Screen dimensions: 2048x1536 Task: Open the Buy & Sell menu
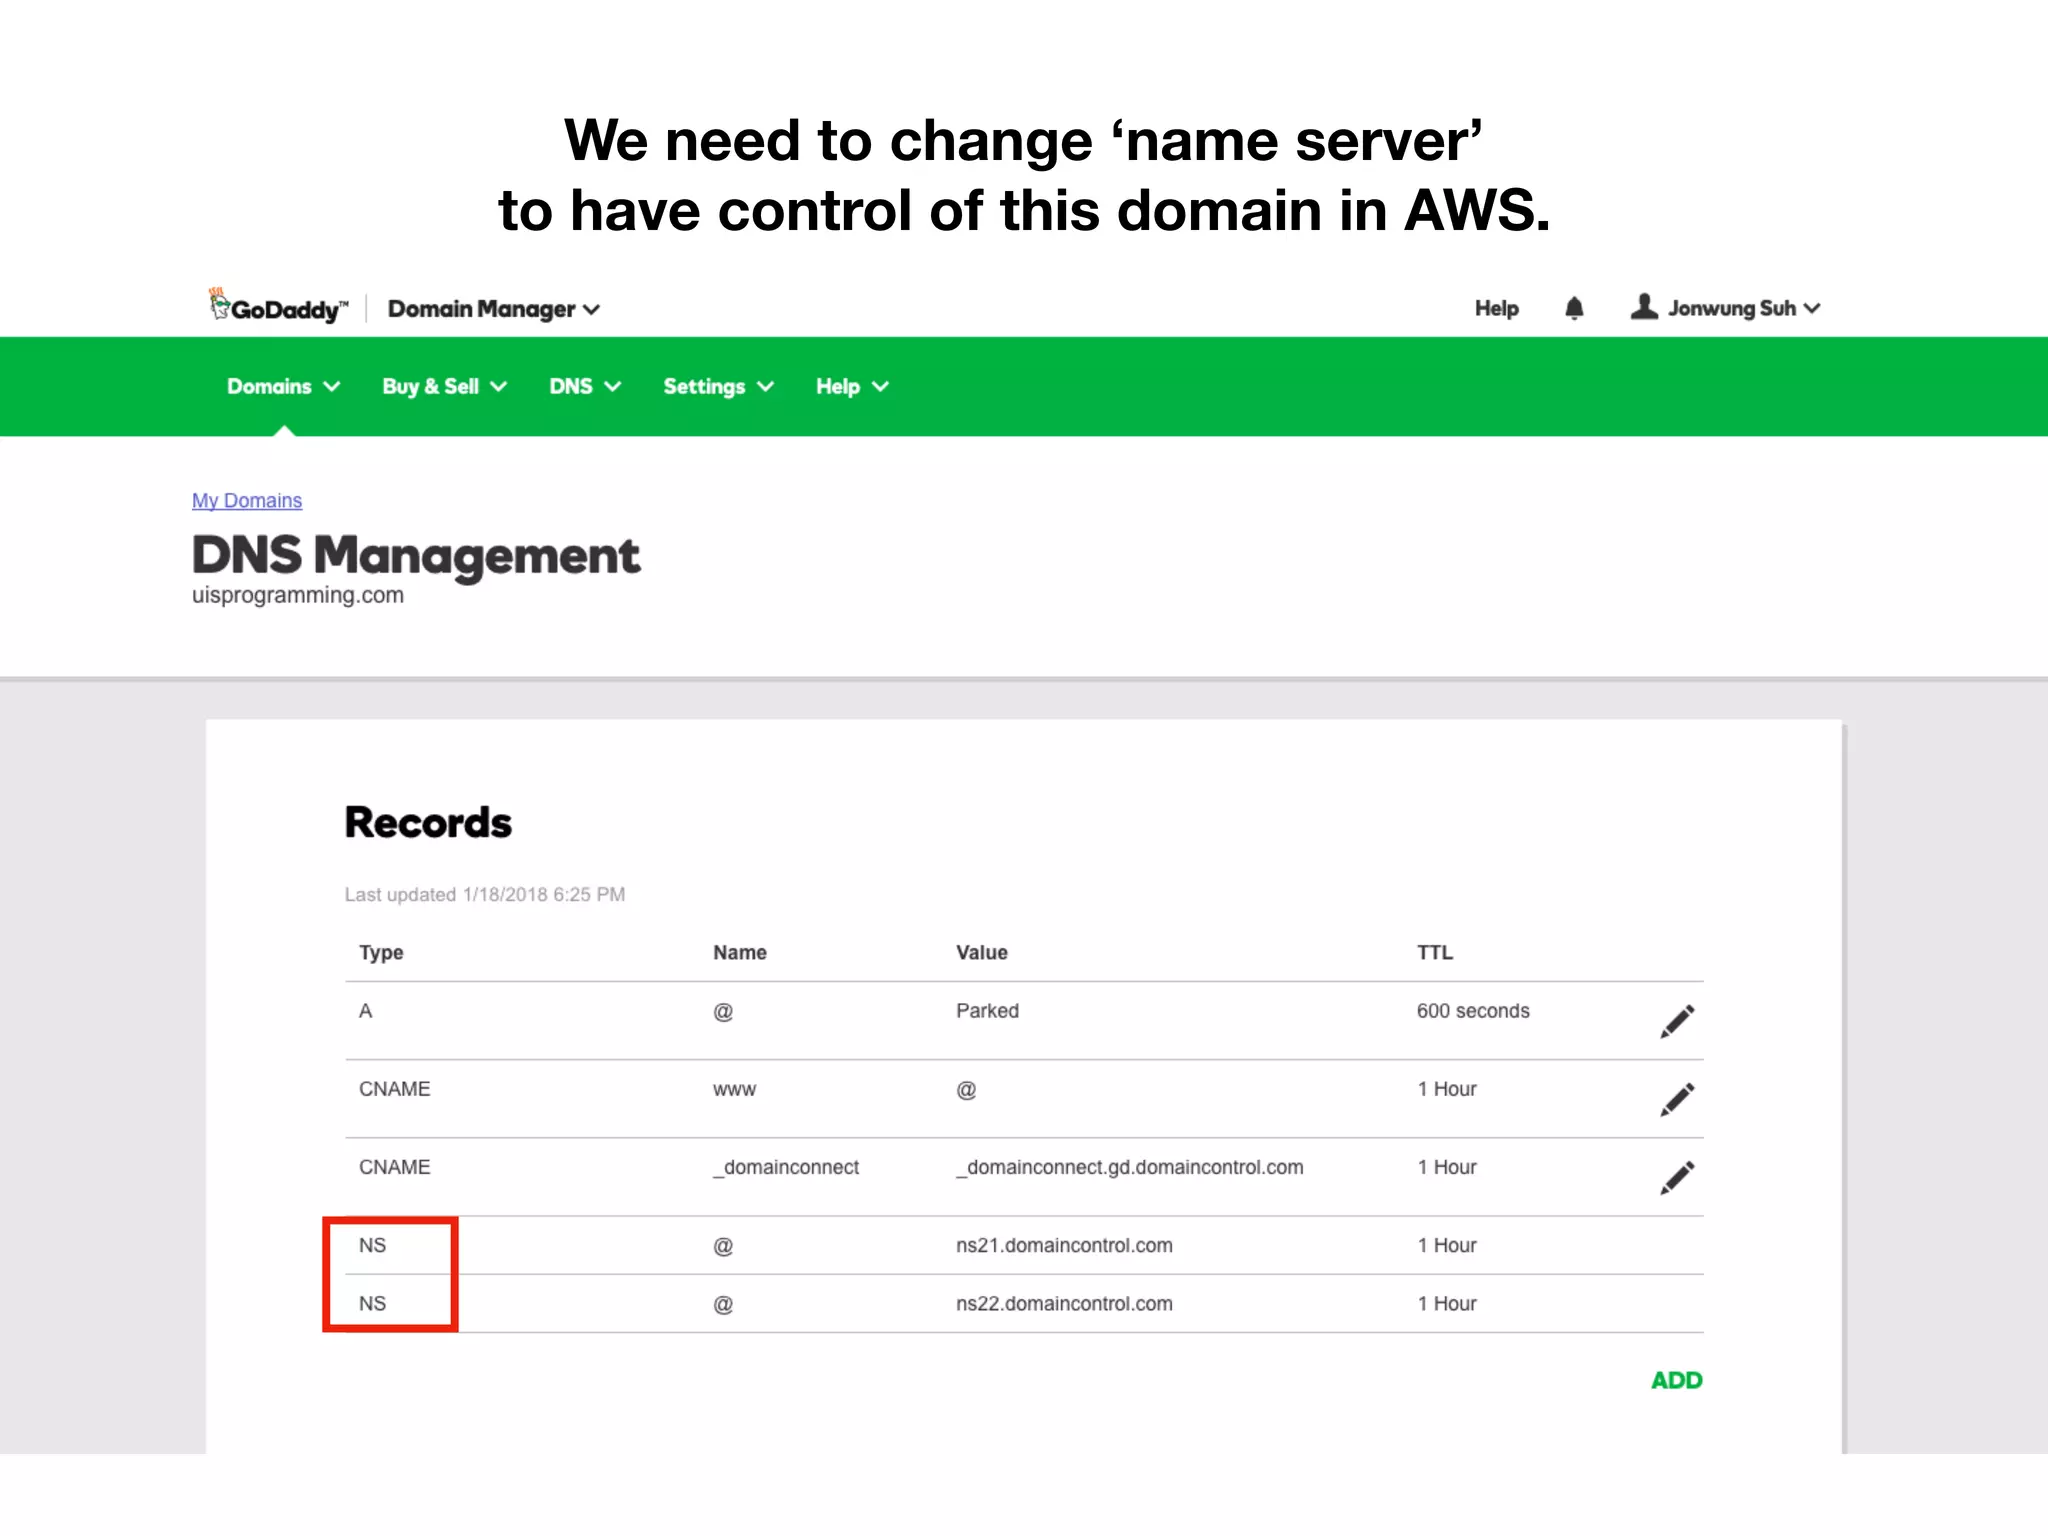(445, 387)
